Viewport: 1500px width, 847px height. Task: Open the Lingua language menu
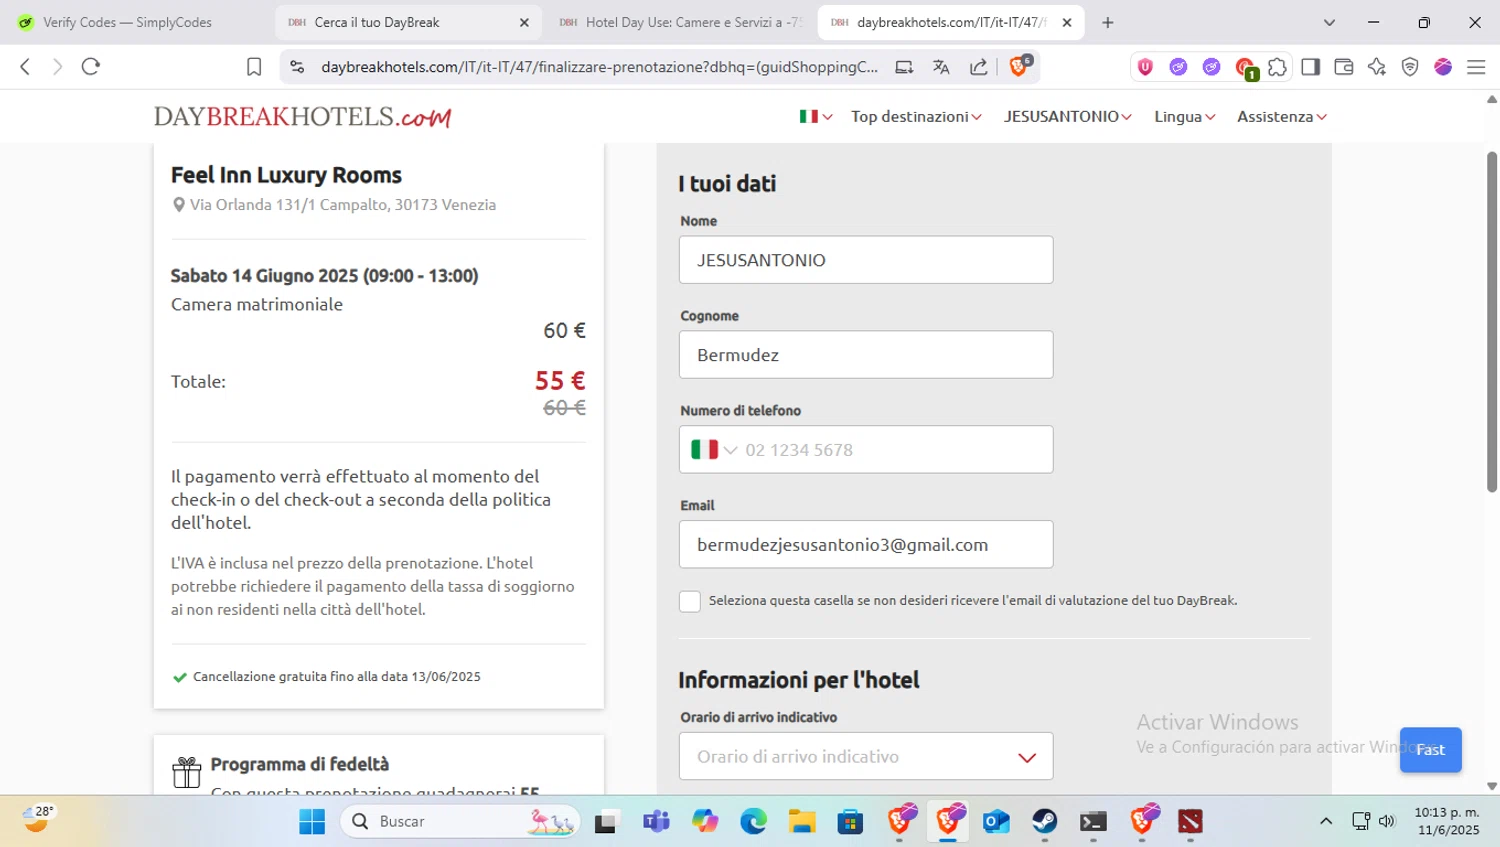click(x=1185, y=117)
